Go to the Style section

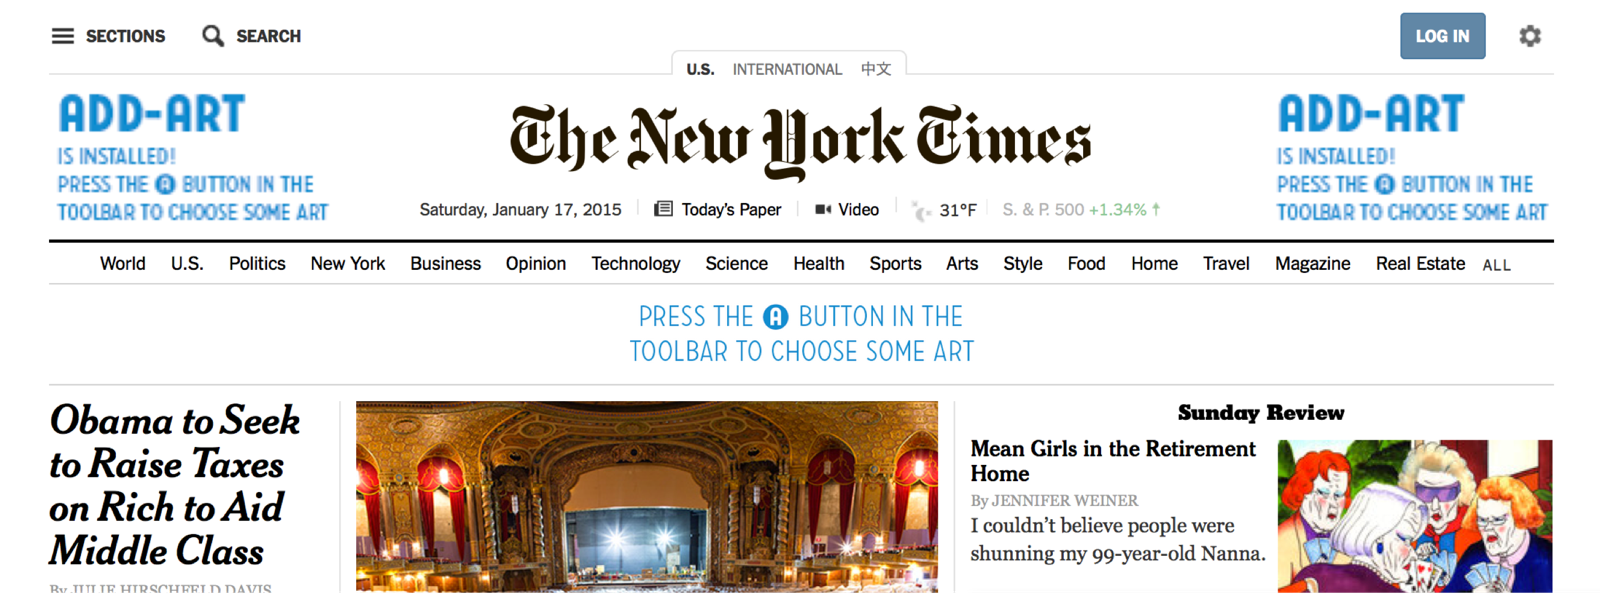(1023, 263)
